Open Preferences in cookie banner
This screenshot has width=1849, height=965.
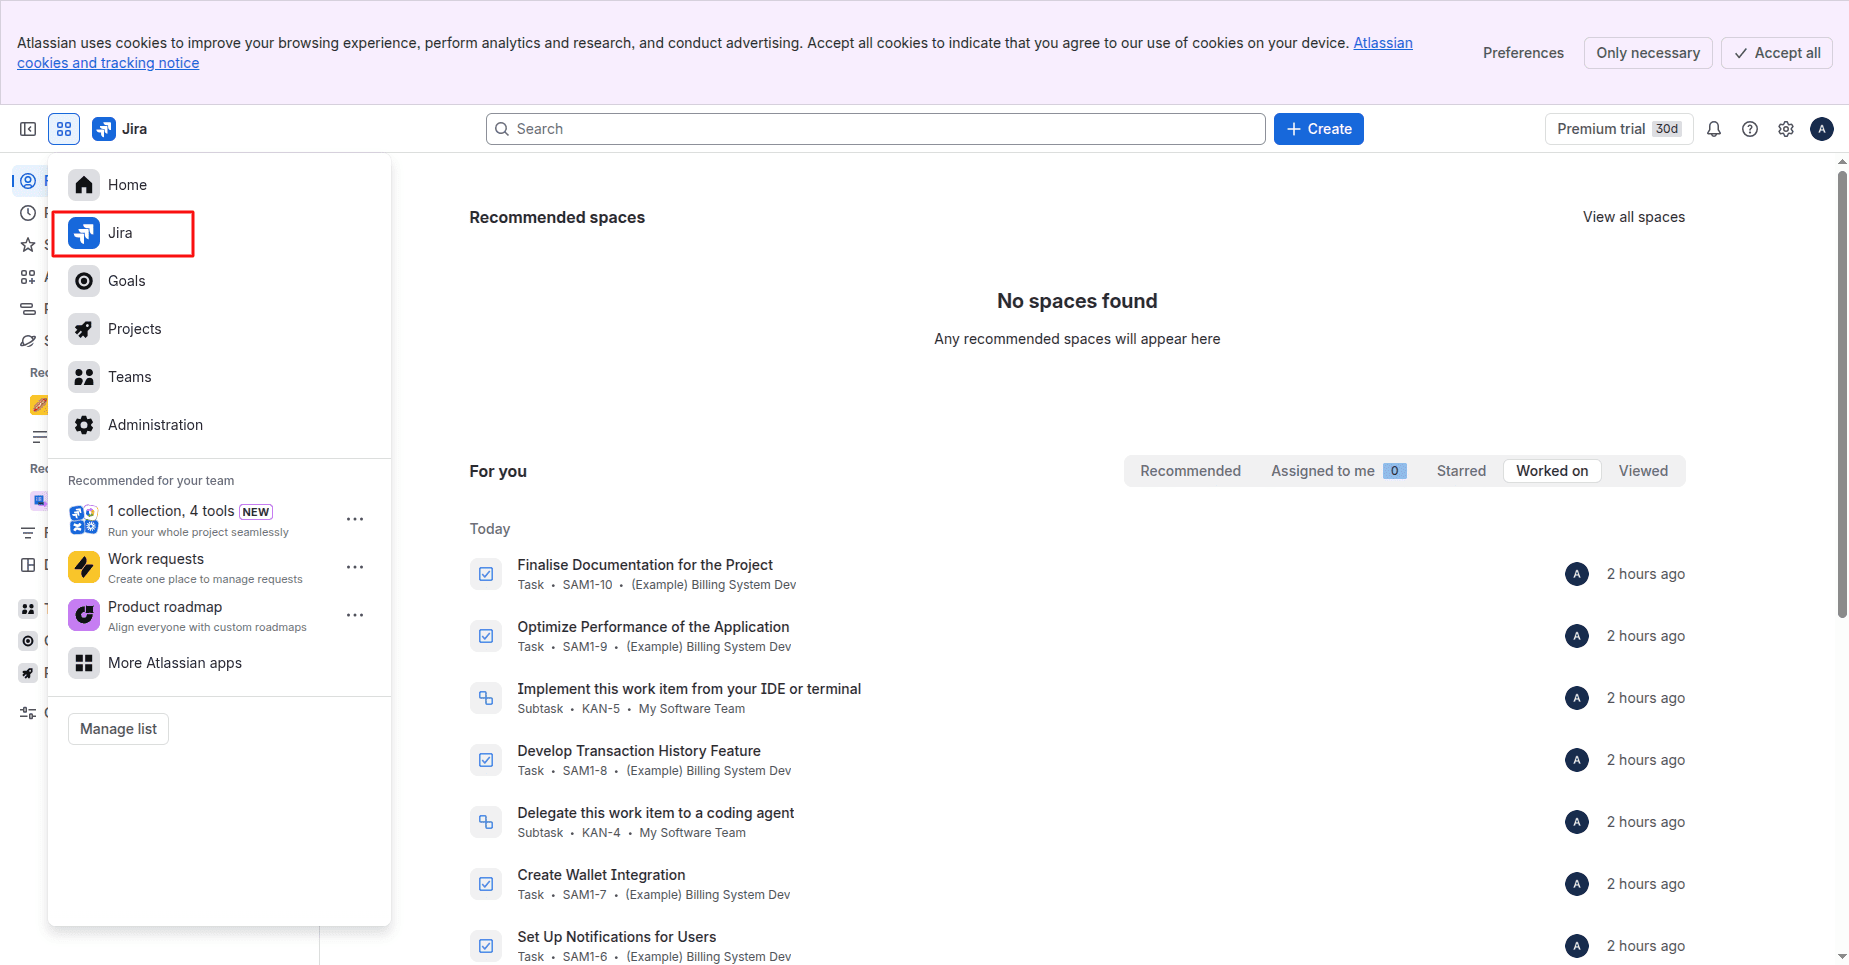coord(1523,53)
